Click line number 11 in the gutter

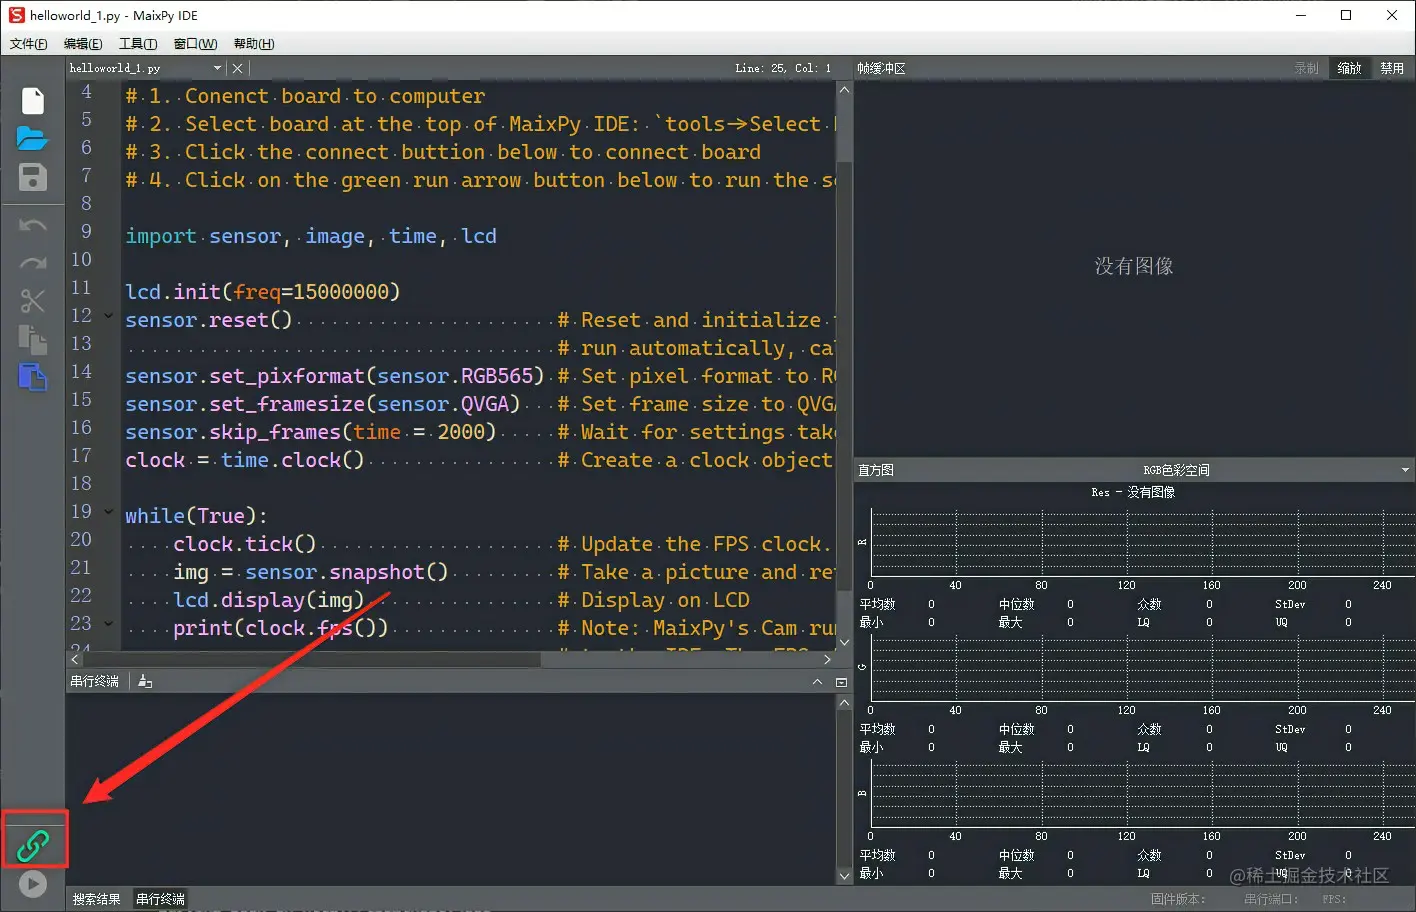pyautogui.click(x=81, y=288)
